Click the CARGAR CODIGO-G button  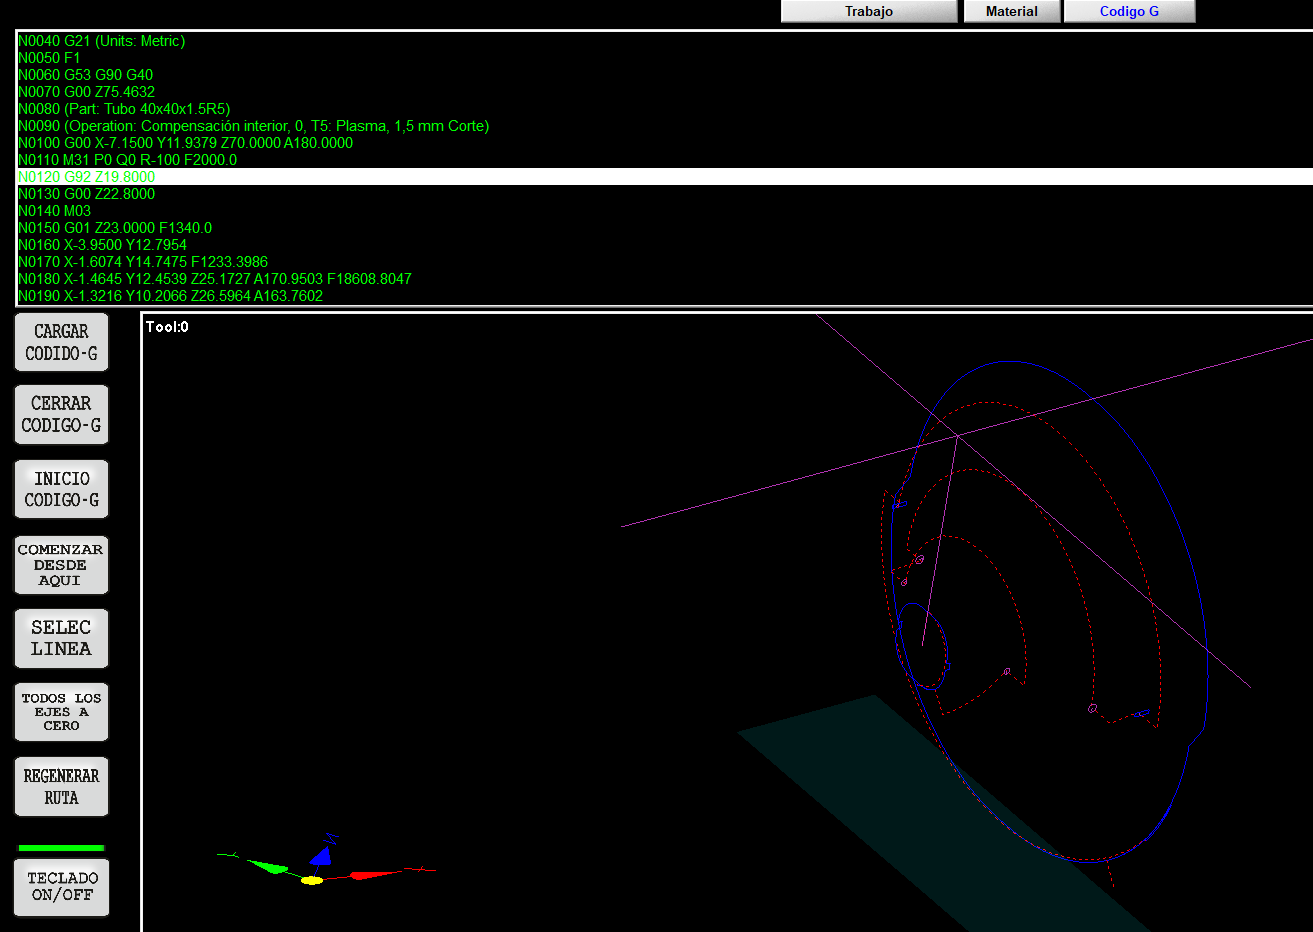61,342
